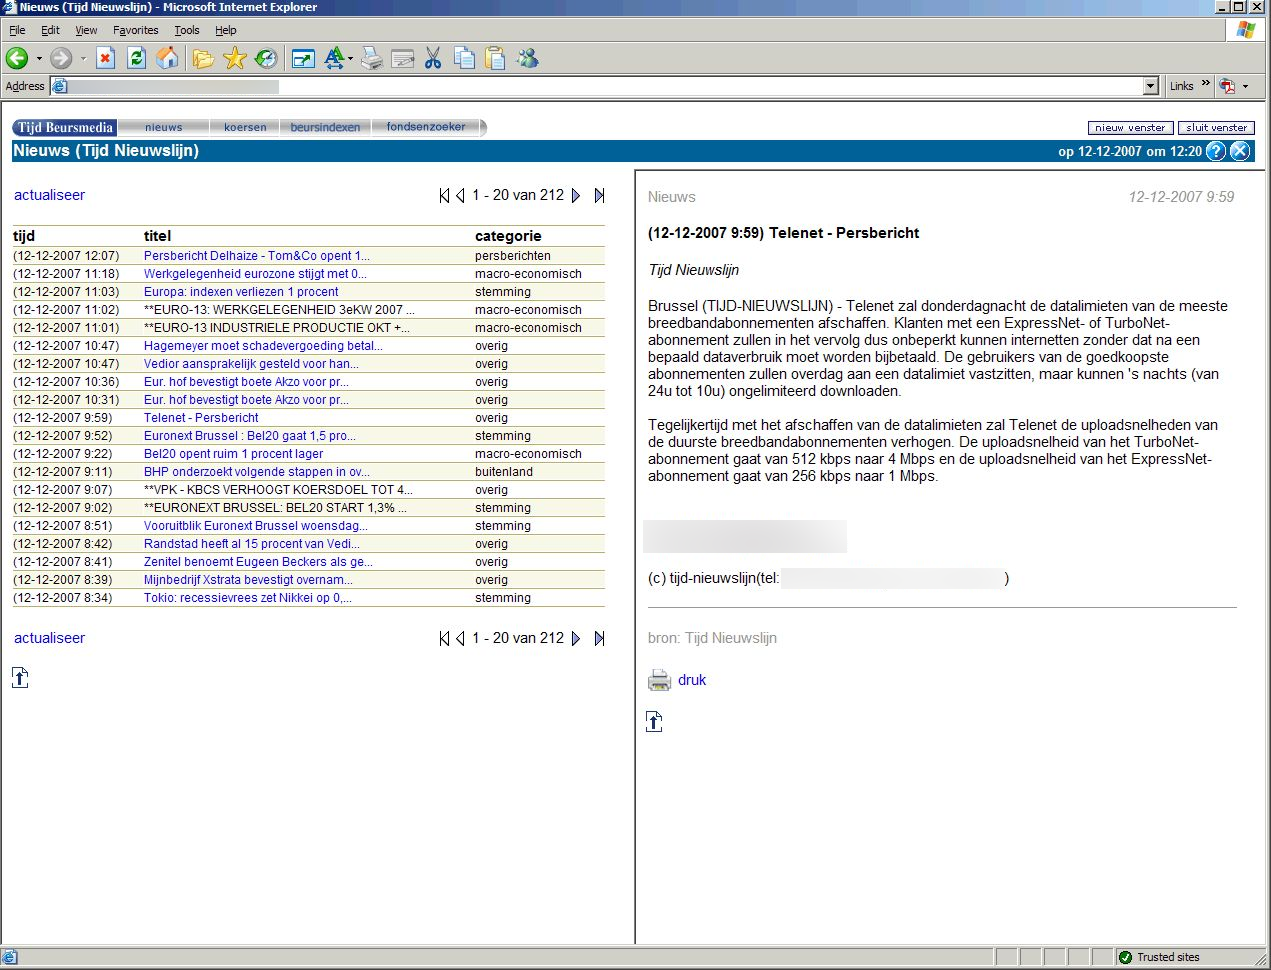Open the Folders/Search toolbar icon
This screenshot has width=1271, height=970.
(203, 58)
